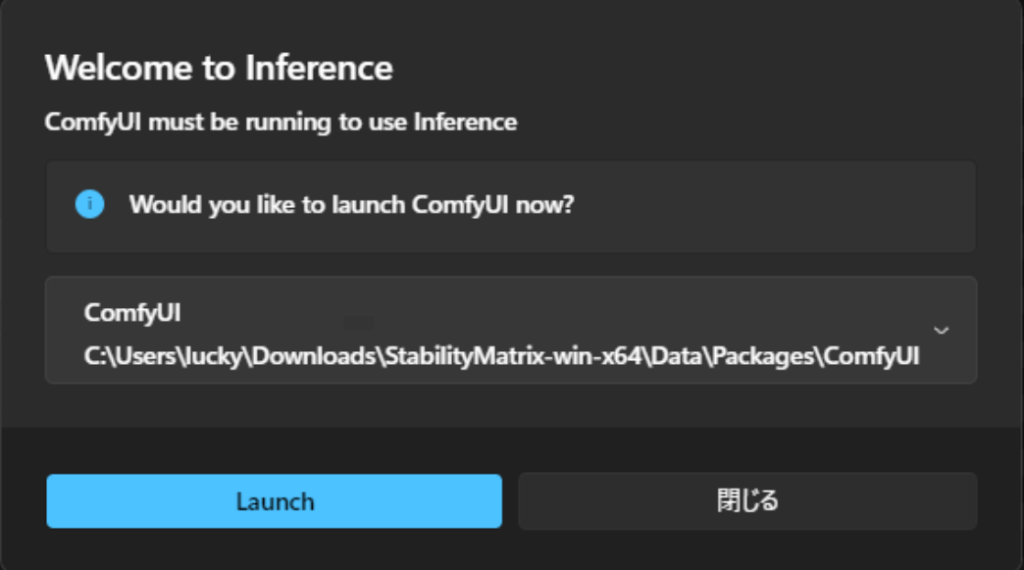Click the blue info icon
Viewport: 1024px width, 570px height.
[x=90, y=205]
